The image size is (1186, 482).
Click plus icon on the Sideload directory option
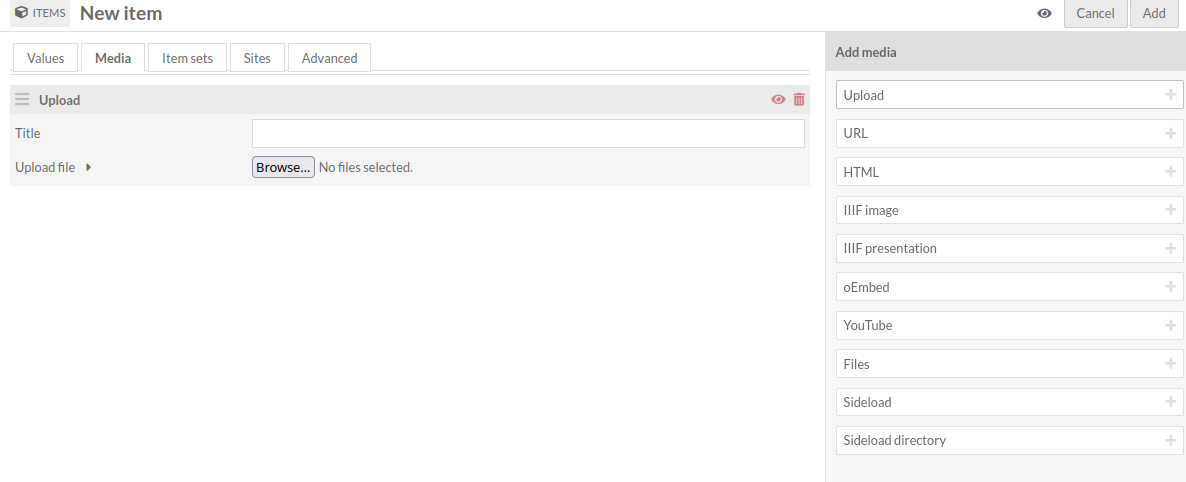click(x=1170, y=440)
